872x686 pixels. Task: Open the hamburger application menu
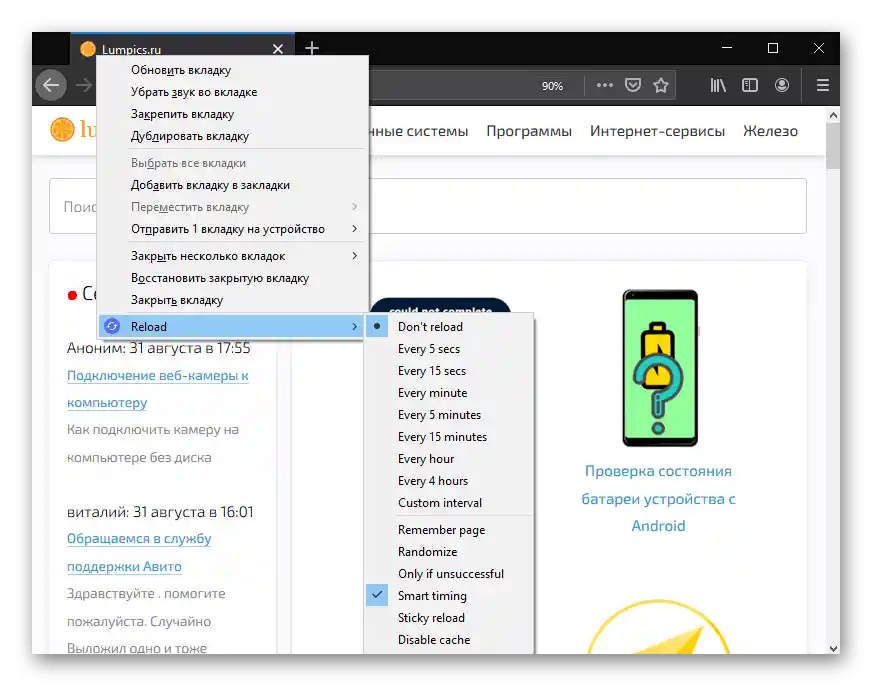point(823,85)
